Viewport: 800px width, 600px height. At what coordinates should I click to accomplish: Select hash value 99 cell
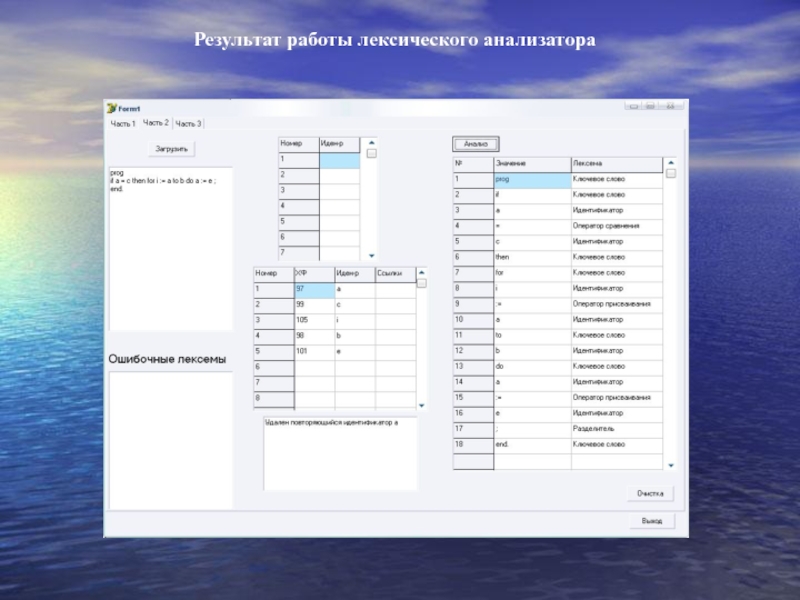click(315, 305)
